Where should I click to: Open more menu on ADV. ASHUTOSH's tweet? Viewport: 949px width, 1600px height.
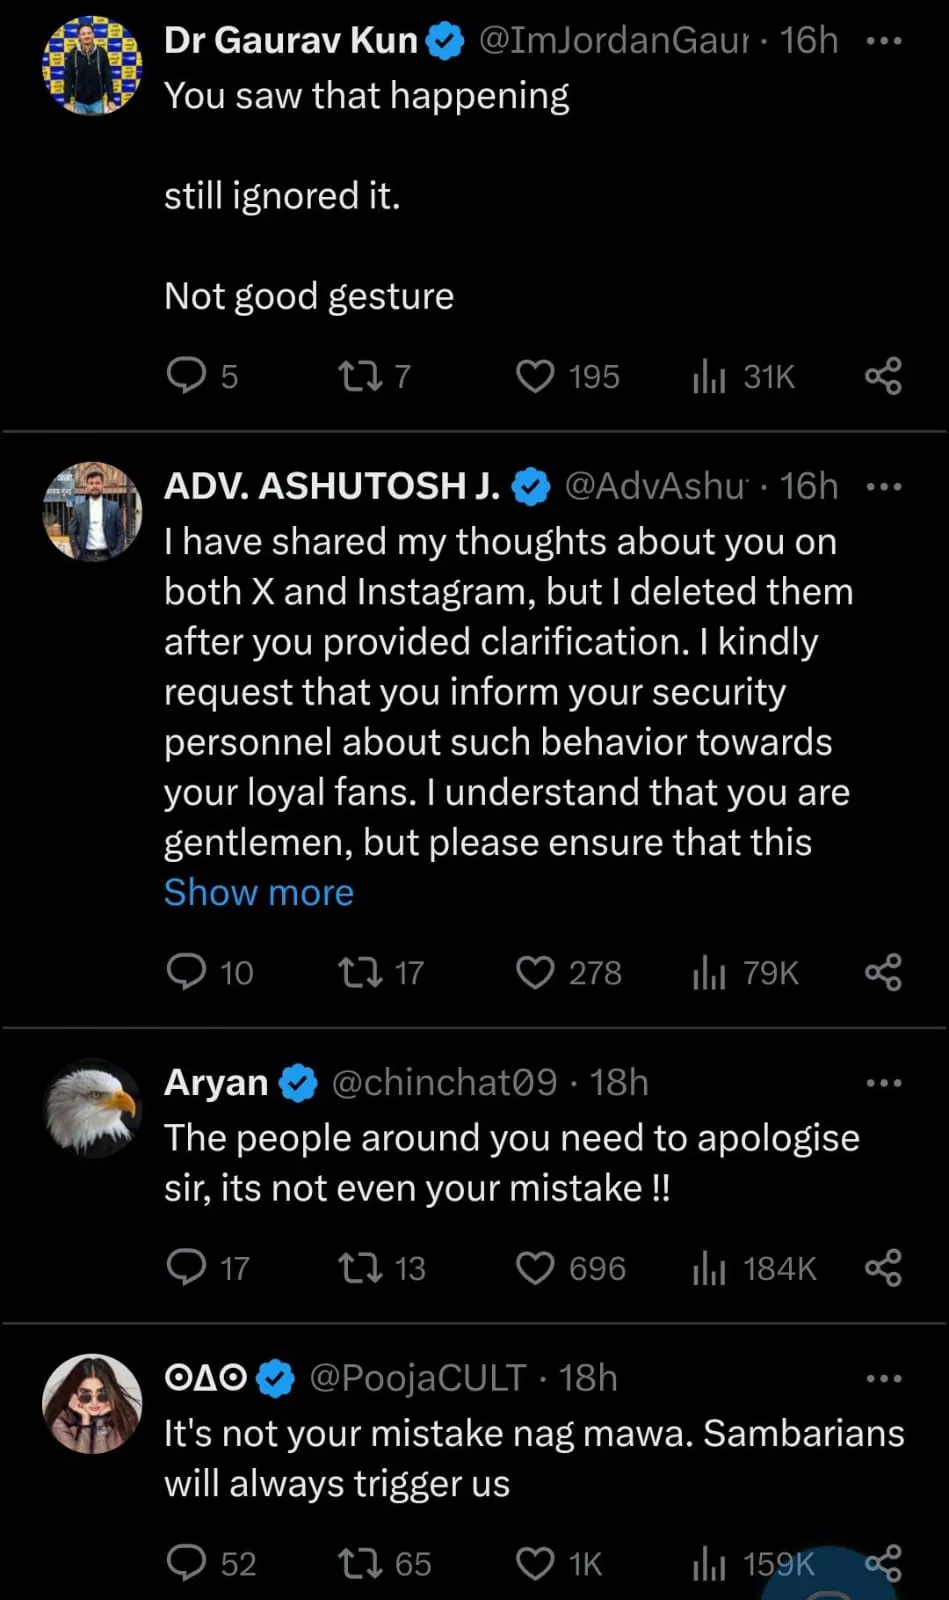coord(884,488)
